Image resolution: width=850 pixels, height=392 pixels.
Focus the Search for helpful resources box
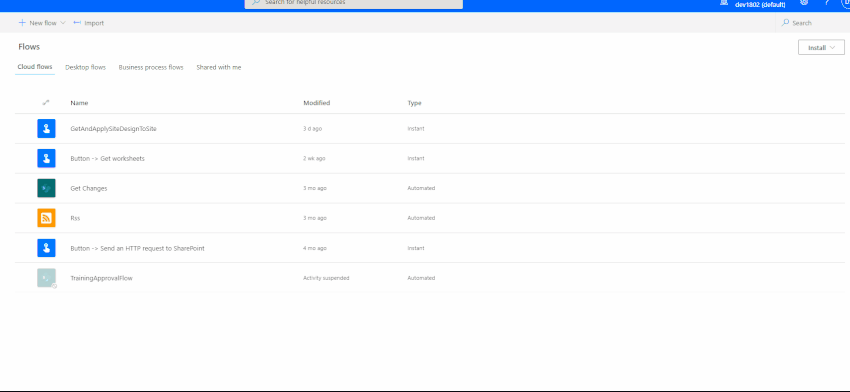click(x=354, y=4)
